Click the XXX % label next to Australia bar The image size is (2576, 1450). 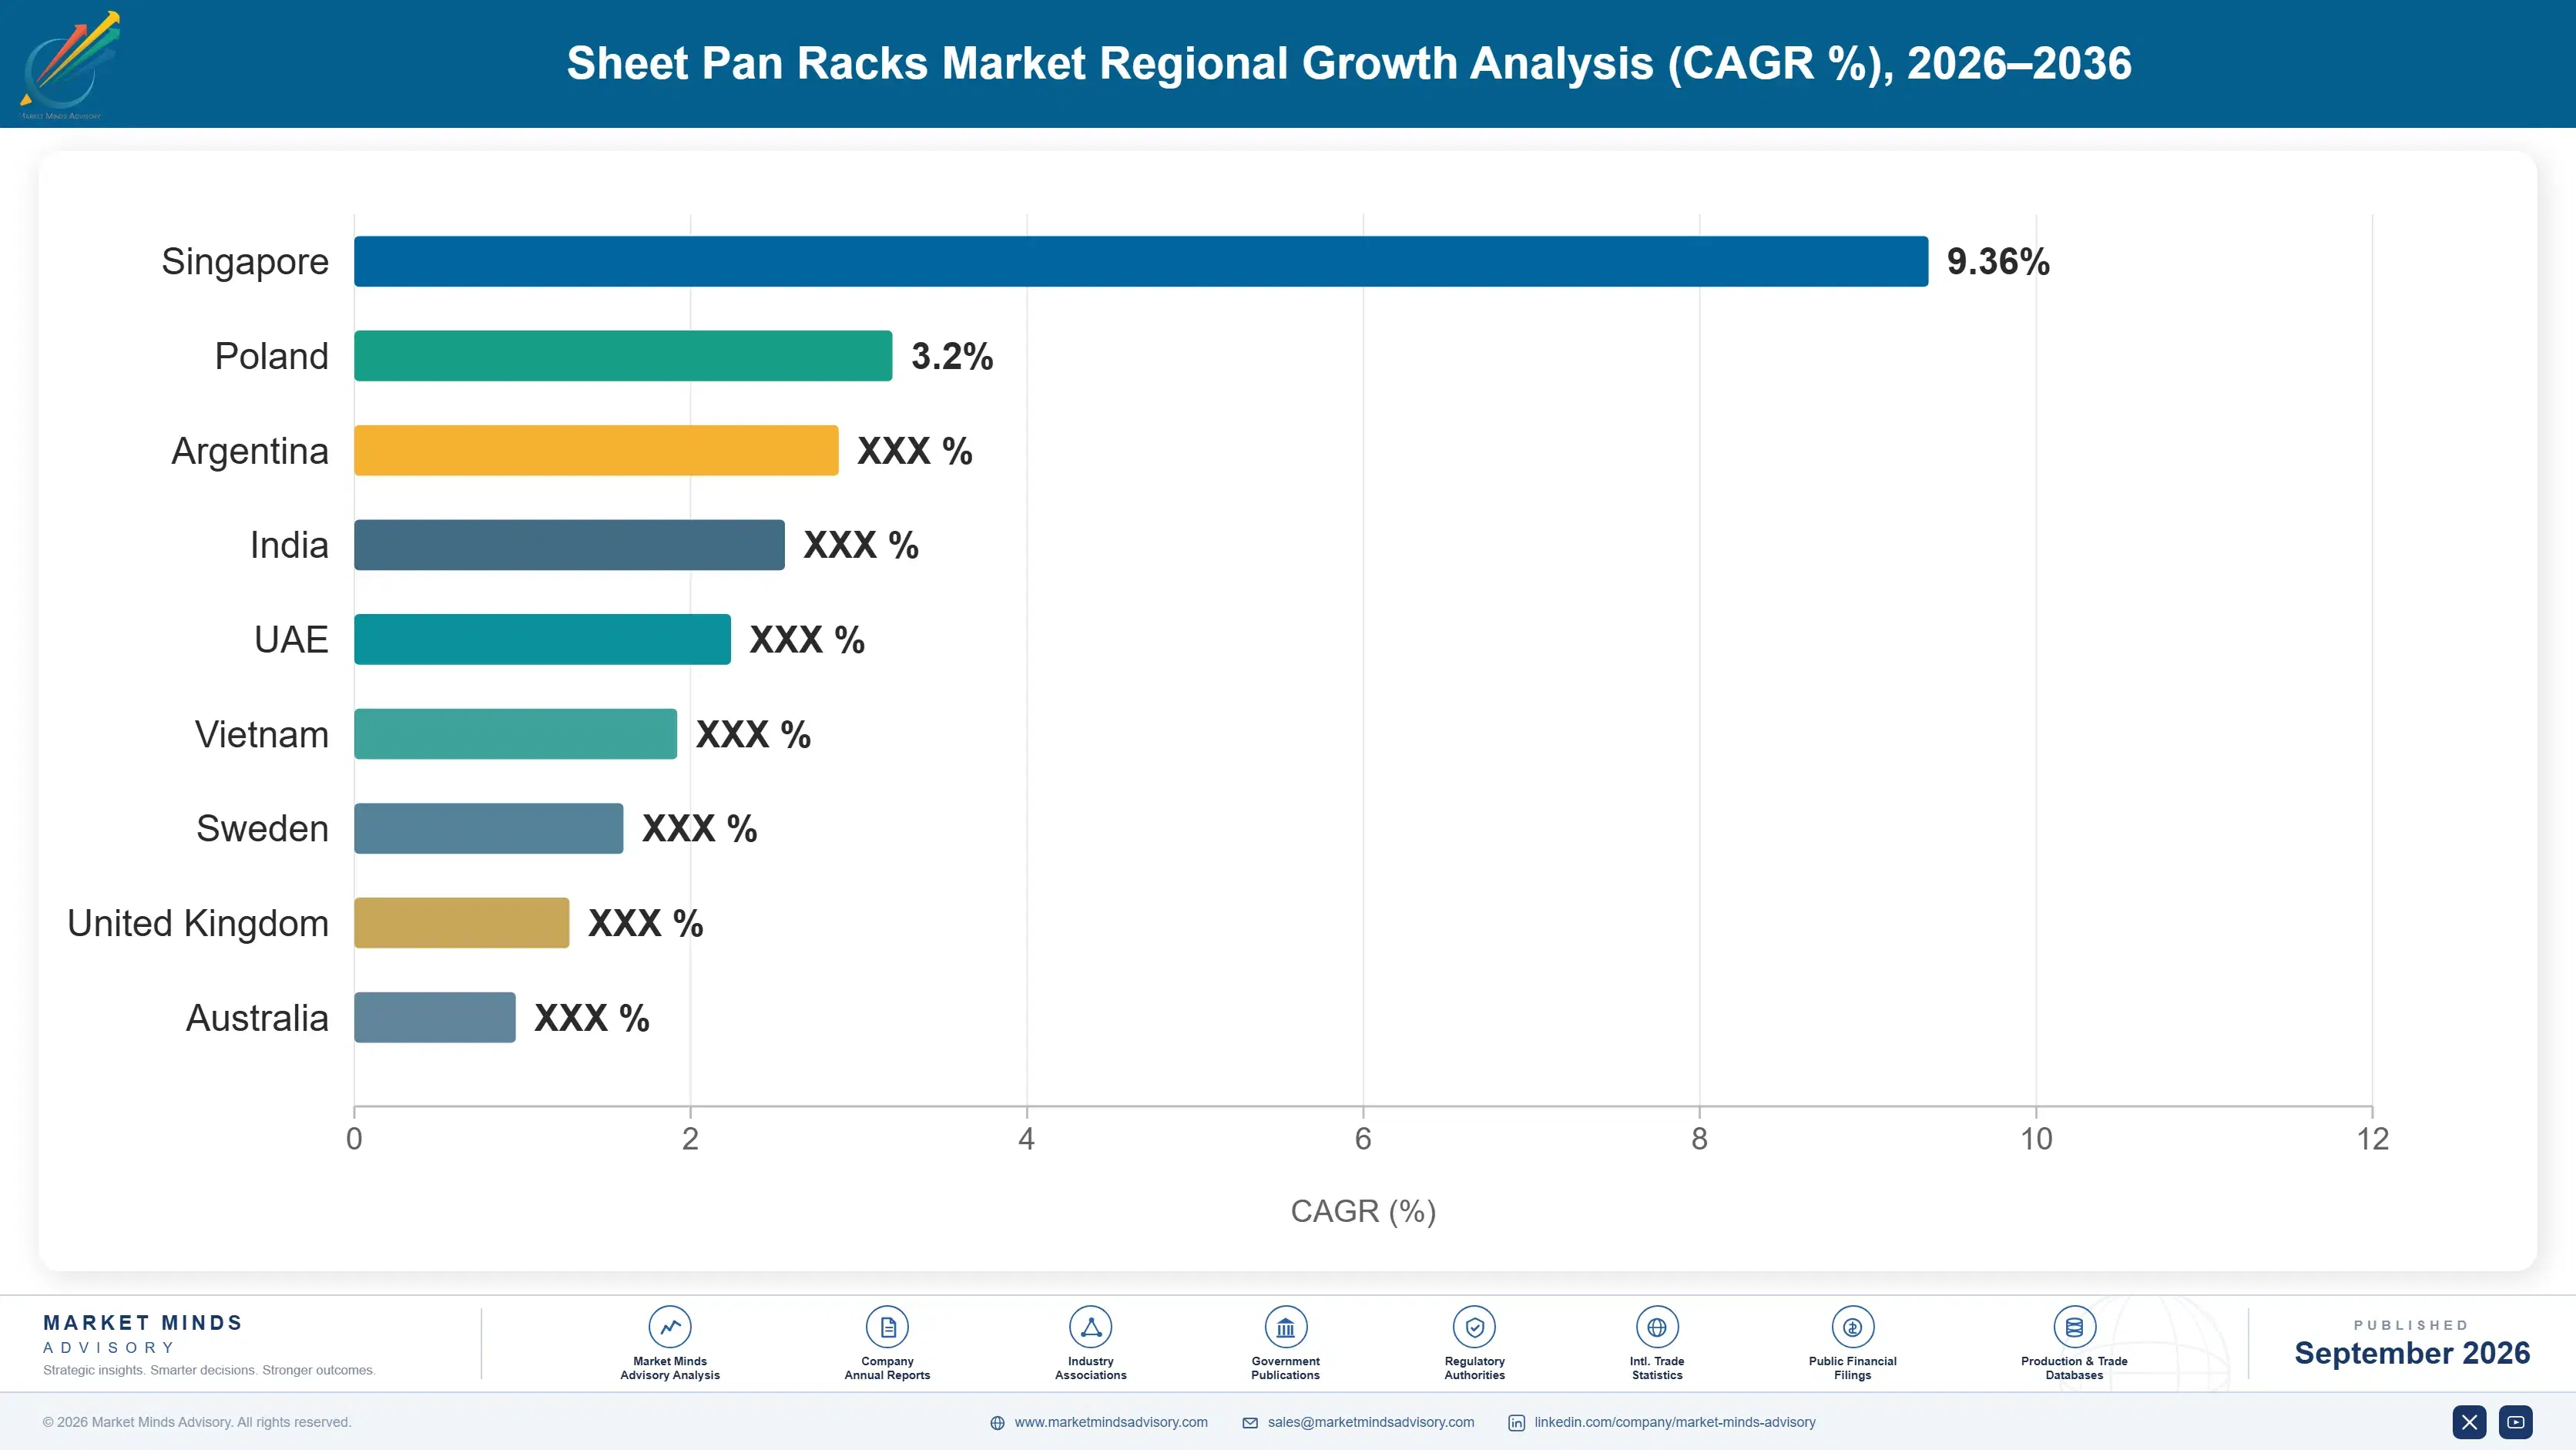(x=592, y=1018)
